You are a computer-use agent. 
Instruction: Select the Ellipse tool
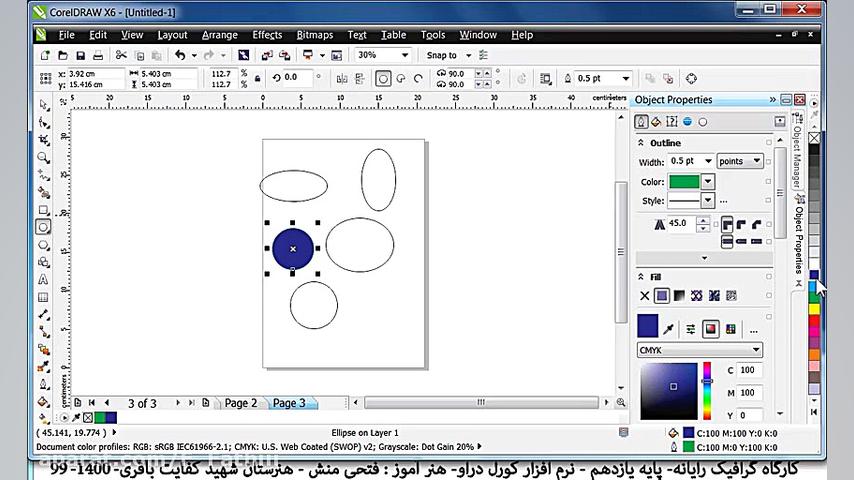pyautogui.click(x=44, y=227)
